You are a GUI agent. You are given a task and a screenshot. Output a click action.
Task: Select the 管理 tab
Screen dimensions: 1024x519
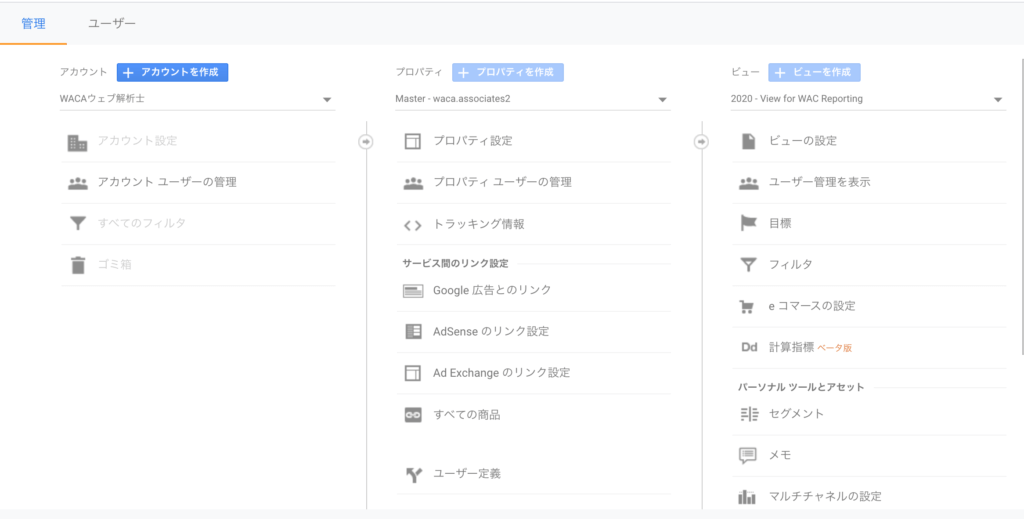click(x=33, y=24)
